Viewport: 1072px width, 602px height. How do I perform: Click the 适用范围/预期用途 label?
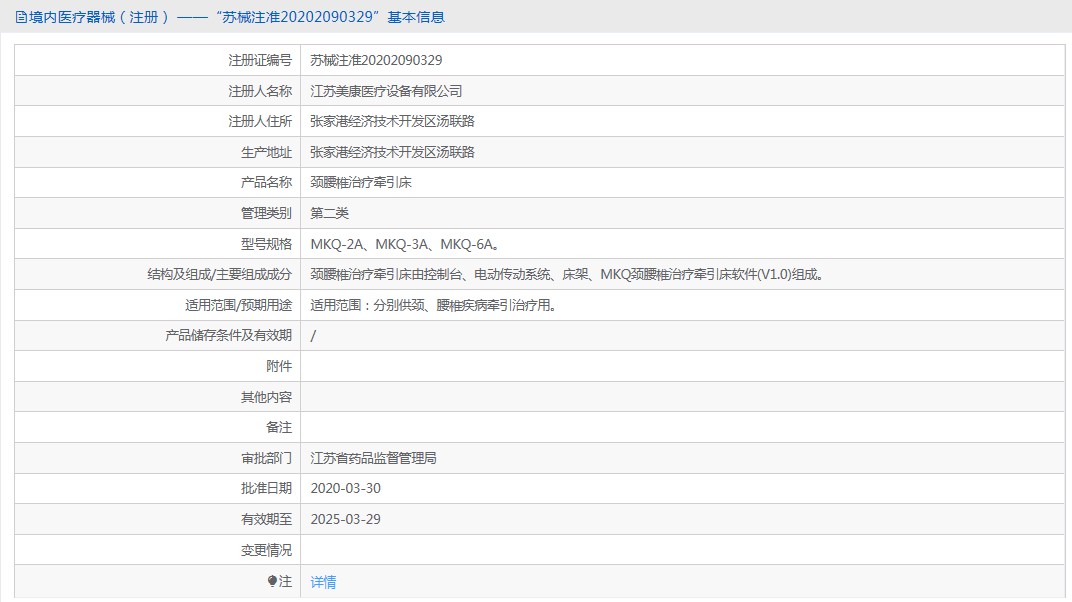pos(238,305)
